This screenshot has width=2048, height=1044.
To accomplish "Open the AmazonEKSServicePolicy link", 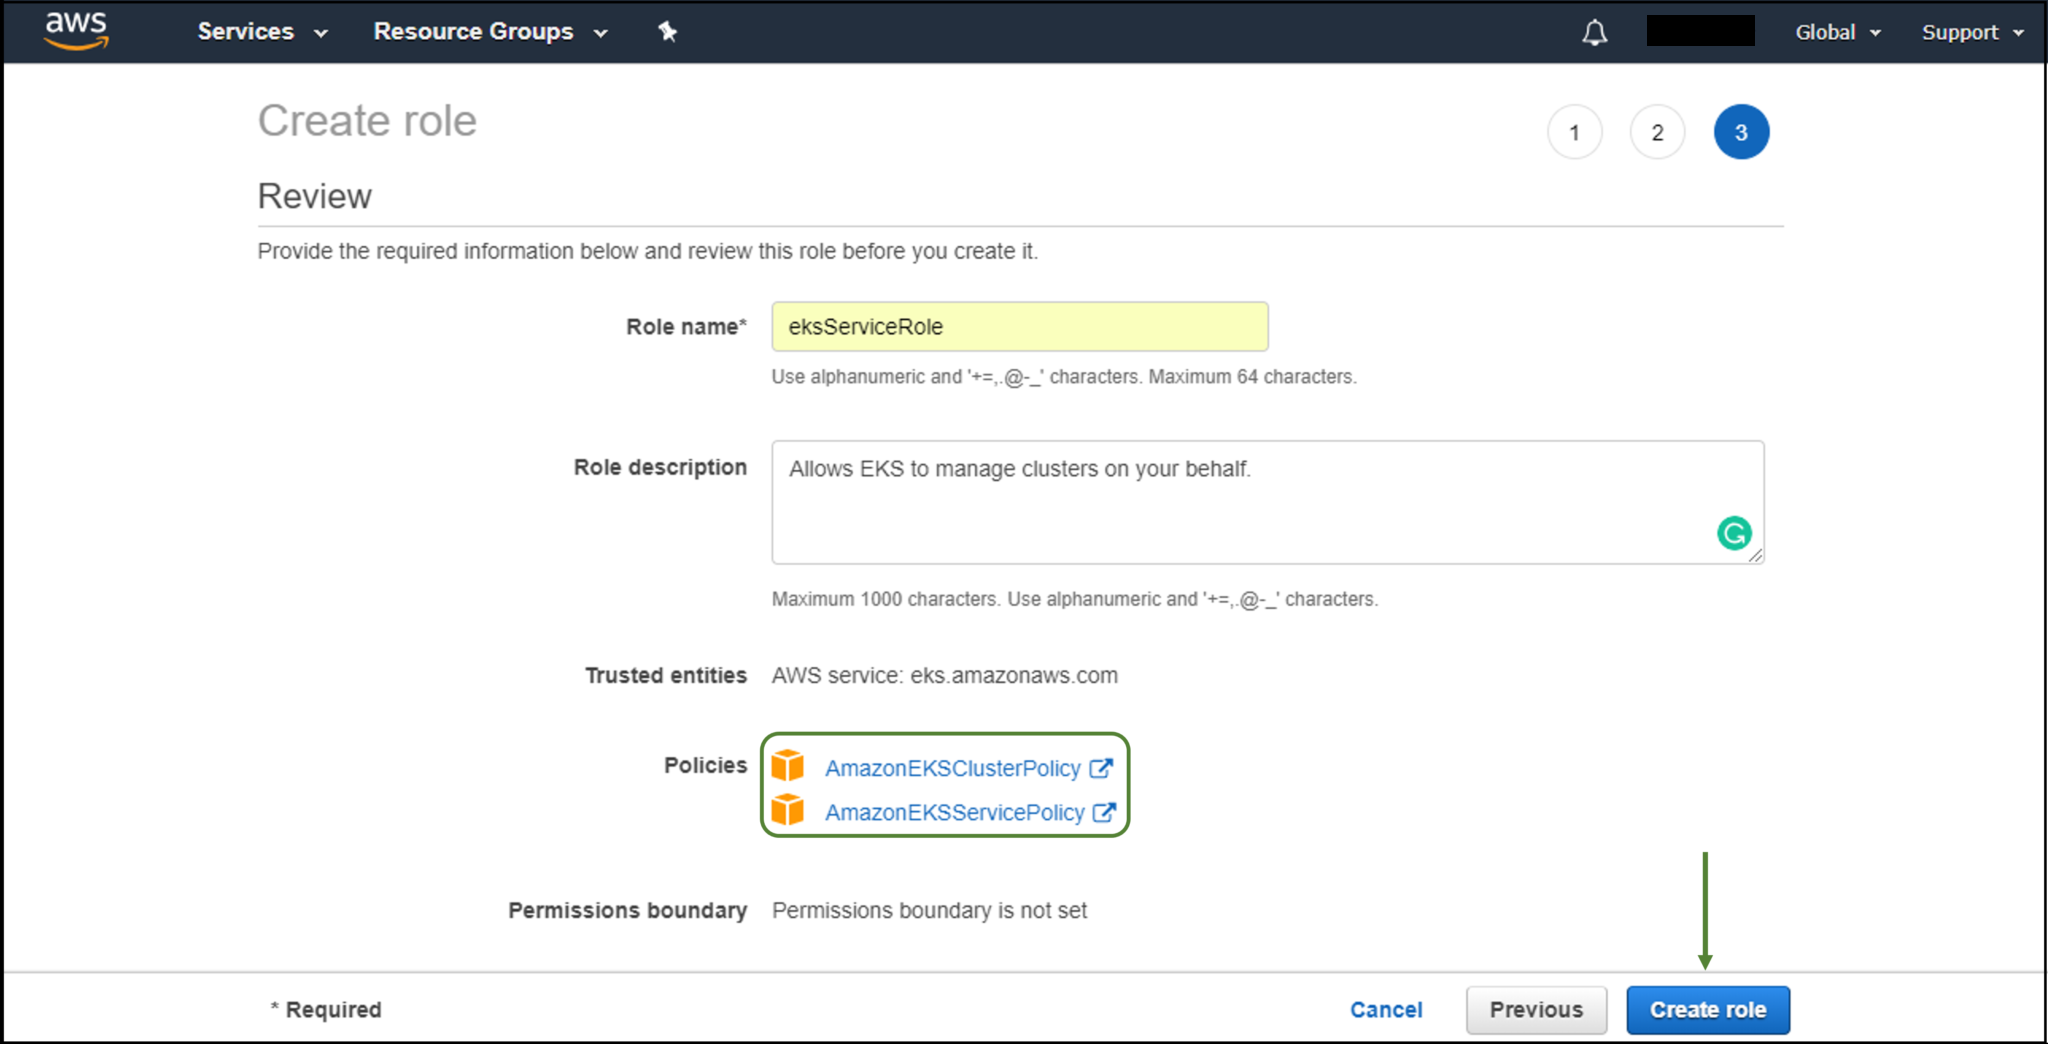I will click(x=954, y=812).
